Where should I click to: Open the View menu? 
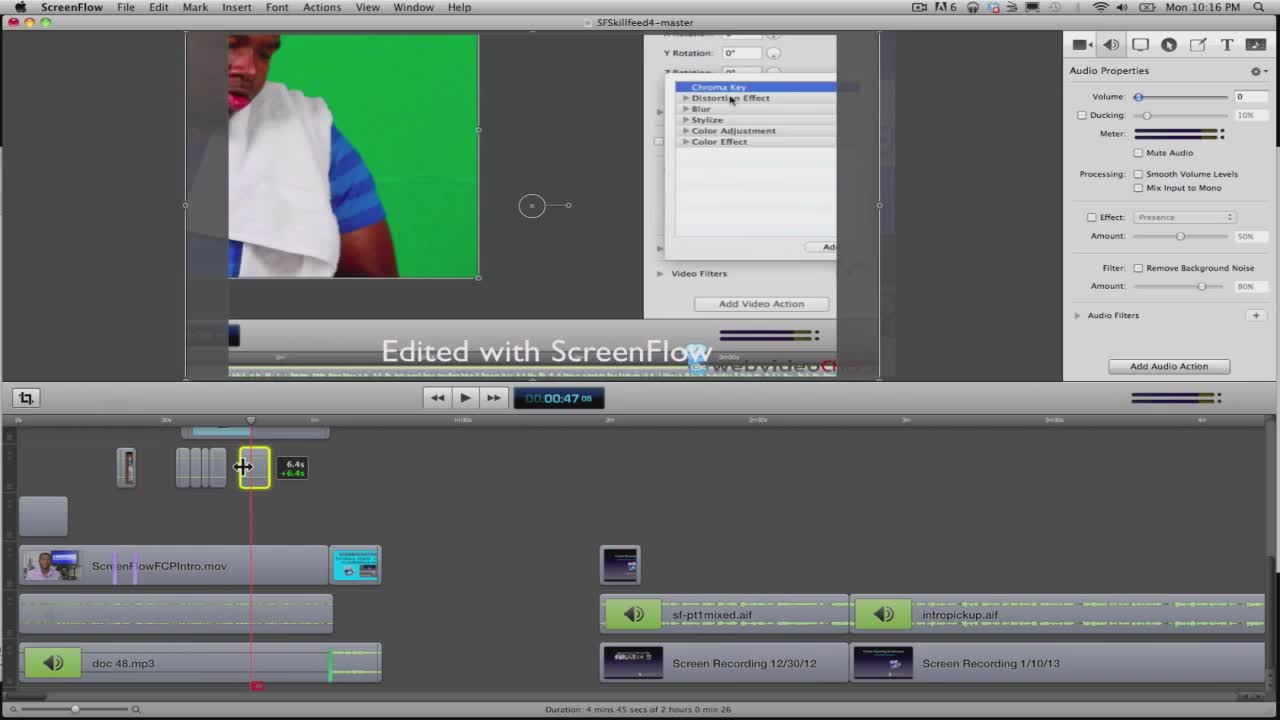(367, 7)
